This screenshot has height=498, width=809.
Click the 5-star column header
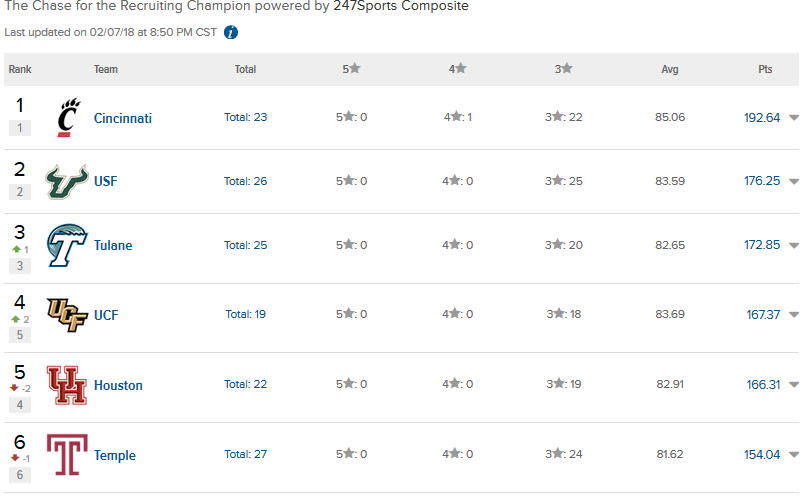pos(351,69)
